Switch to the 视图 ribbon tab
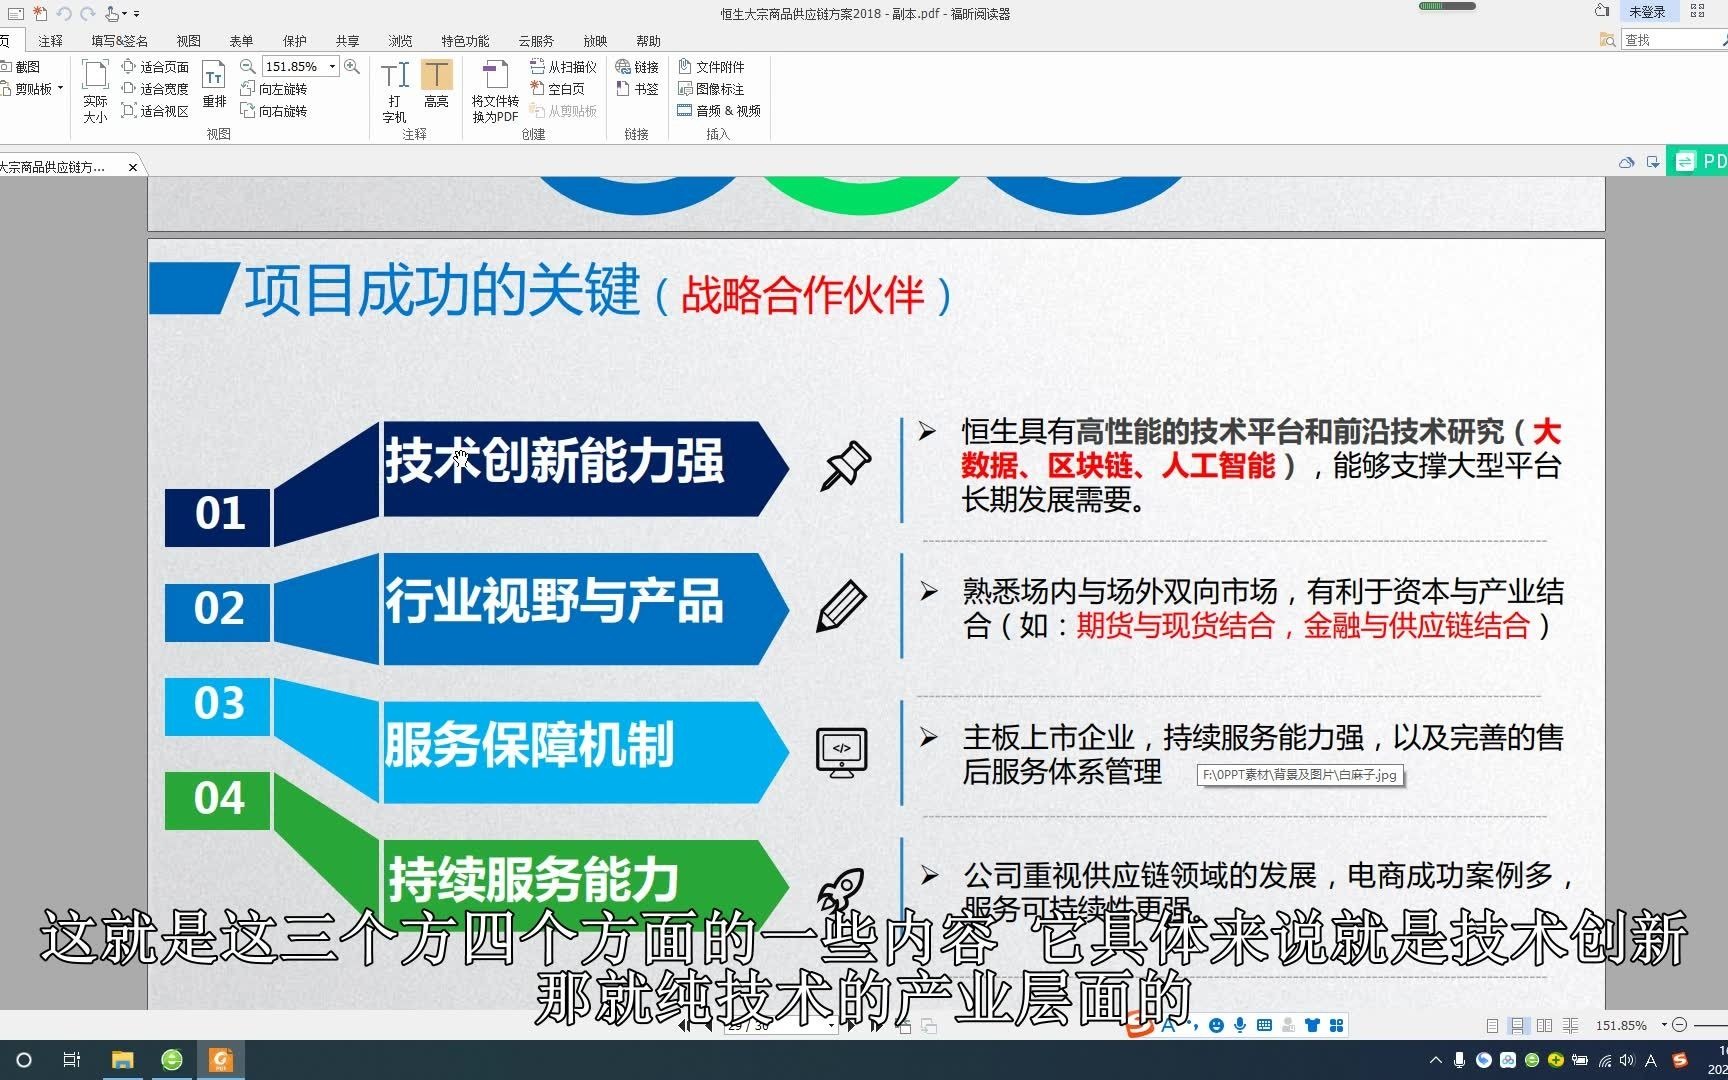This screenshot has height=1080, width=1728. click(188, 41)
